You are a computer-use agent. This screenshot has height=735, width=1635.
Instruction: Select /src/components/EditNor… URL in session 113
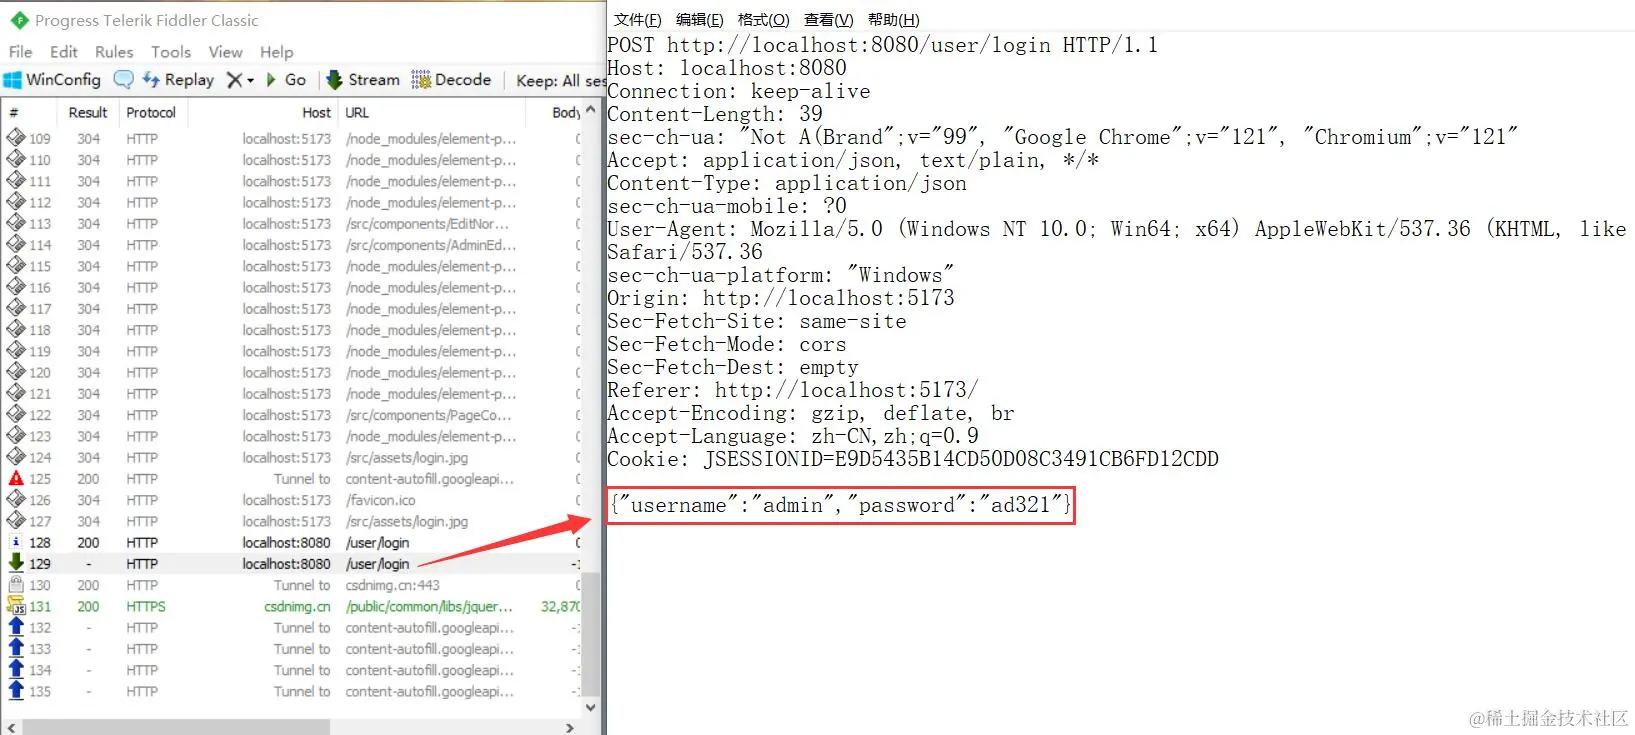point(427,224)
